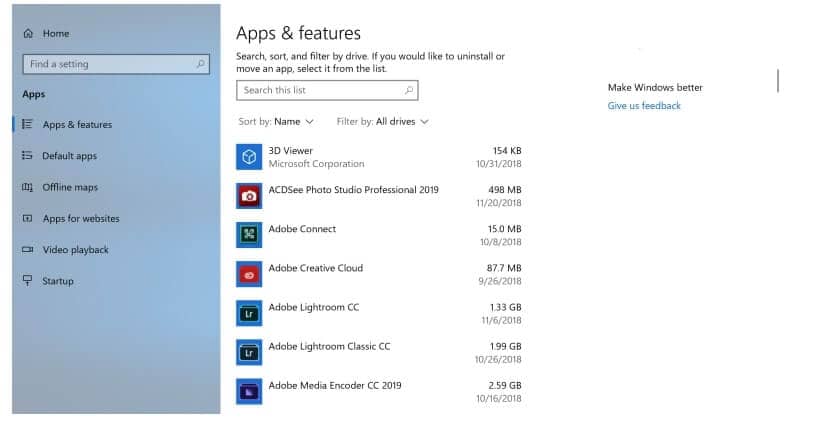Click the Apps sidebar section header
819x433 pixels.
[33, 95]
